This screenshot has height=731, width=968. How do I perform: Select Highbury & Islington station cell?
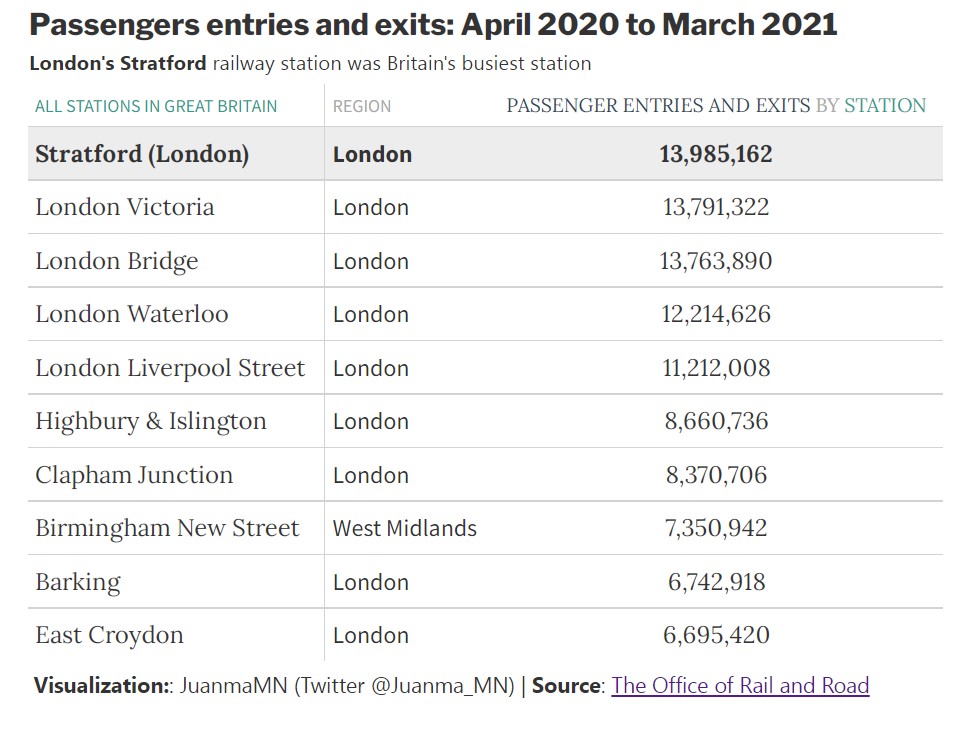151,421
